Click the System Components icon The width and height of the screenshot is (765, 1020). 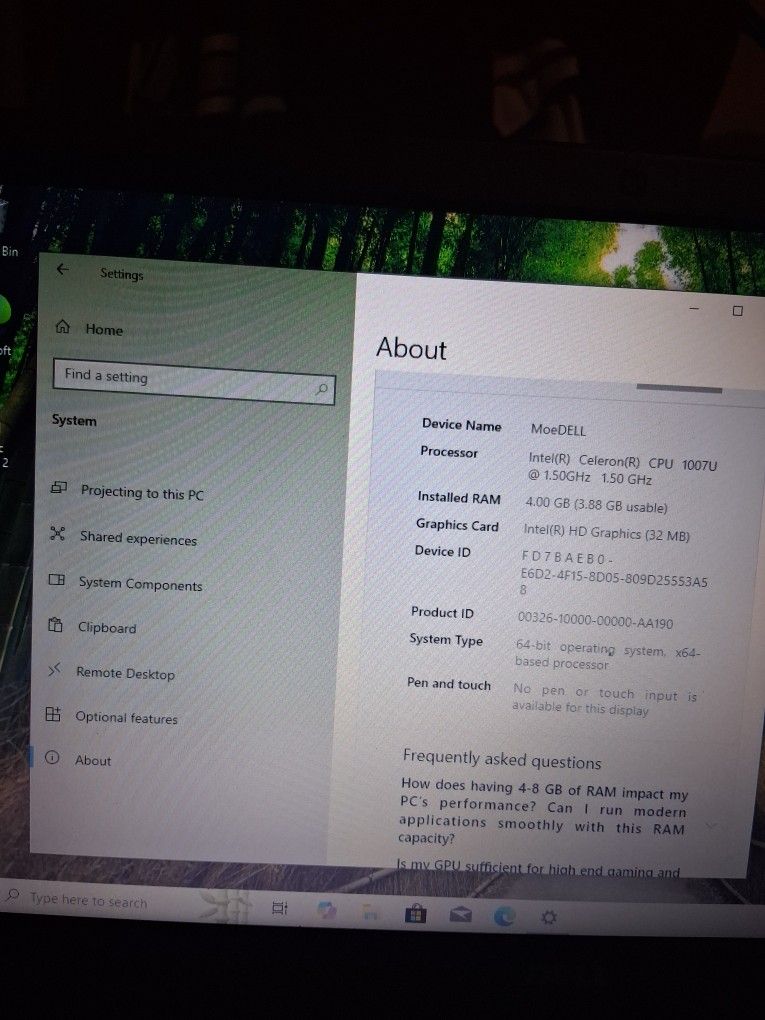click(x=57, y=579)
